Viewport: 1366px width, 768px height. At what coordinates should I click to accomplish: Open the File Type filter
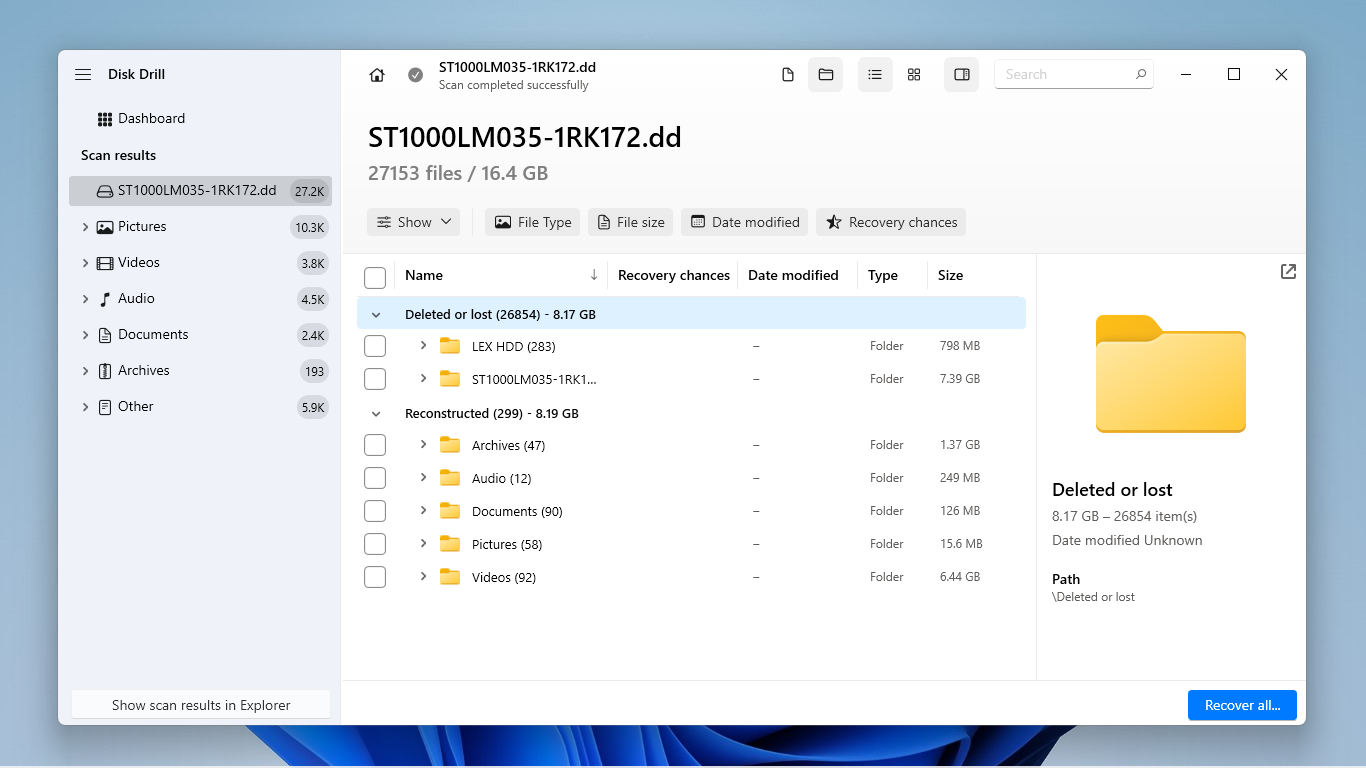tap(533, 222)
